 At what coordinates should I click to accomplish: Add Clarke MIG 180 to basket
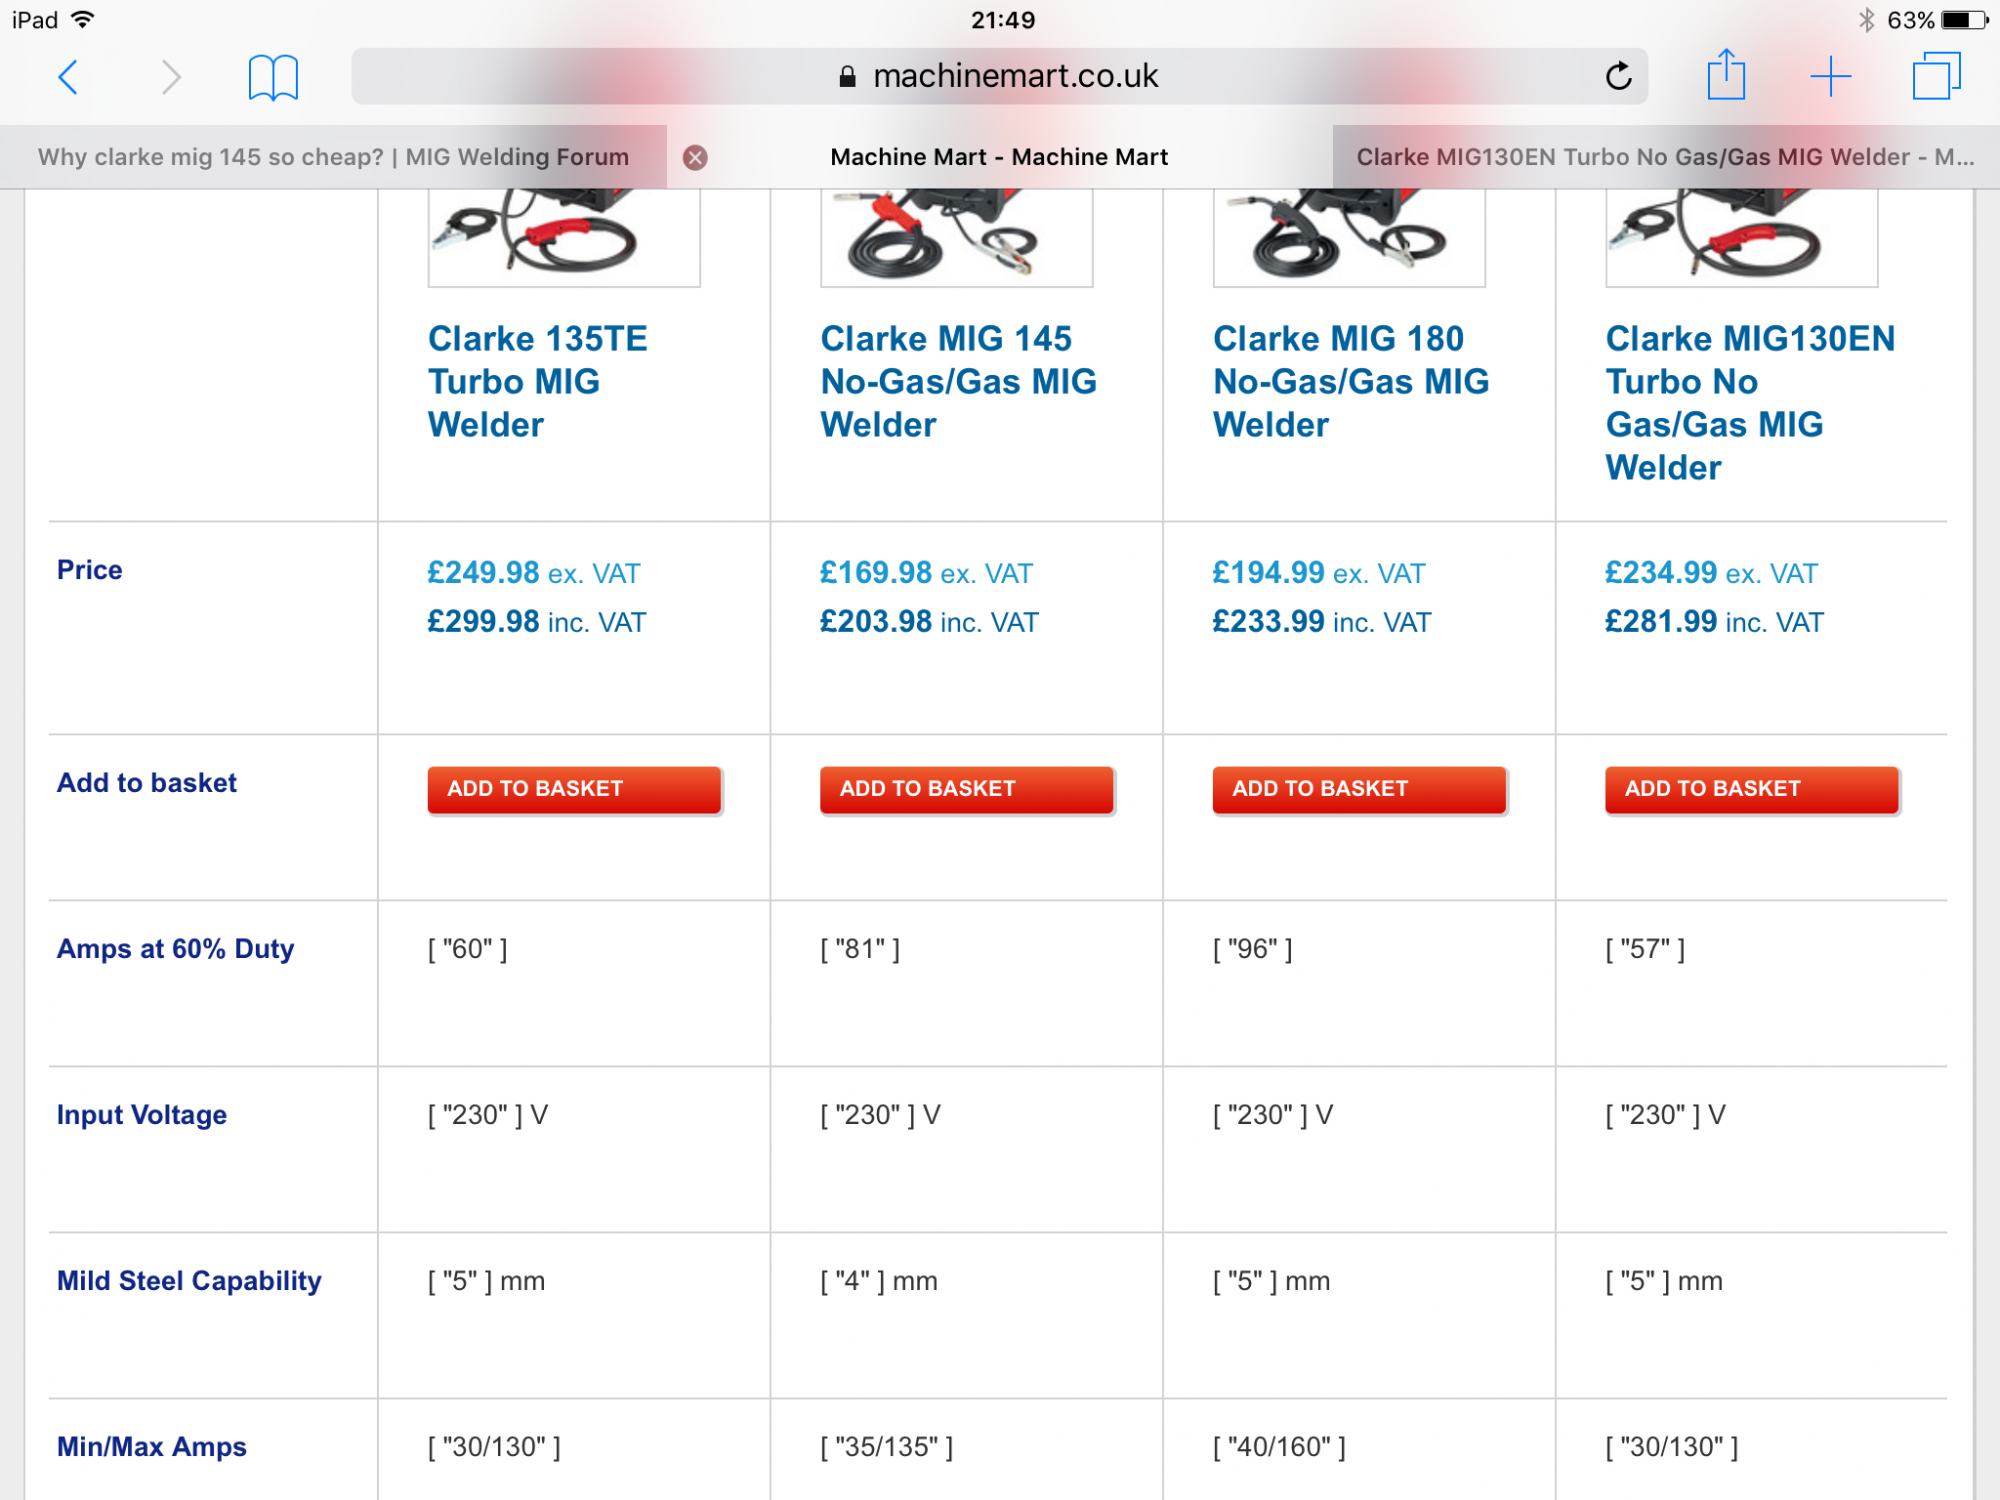[x=1359, y=790]
